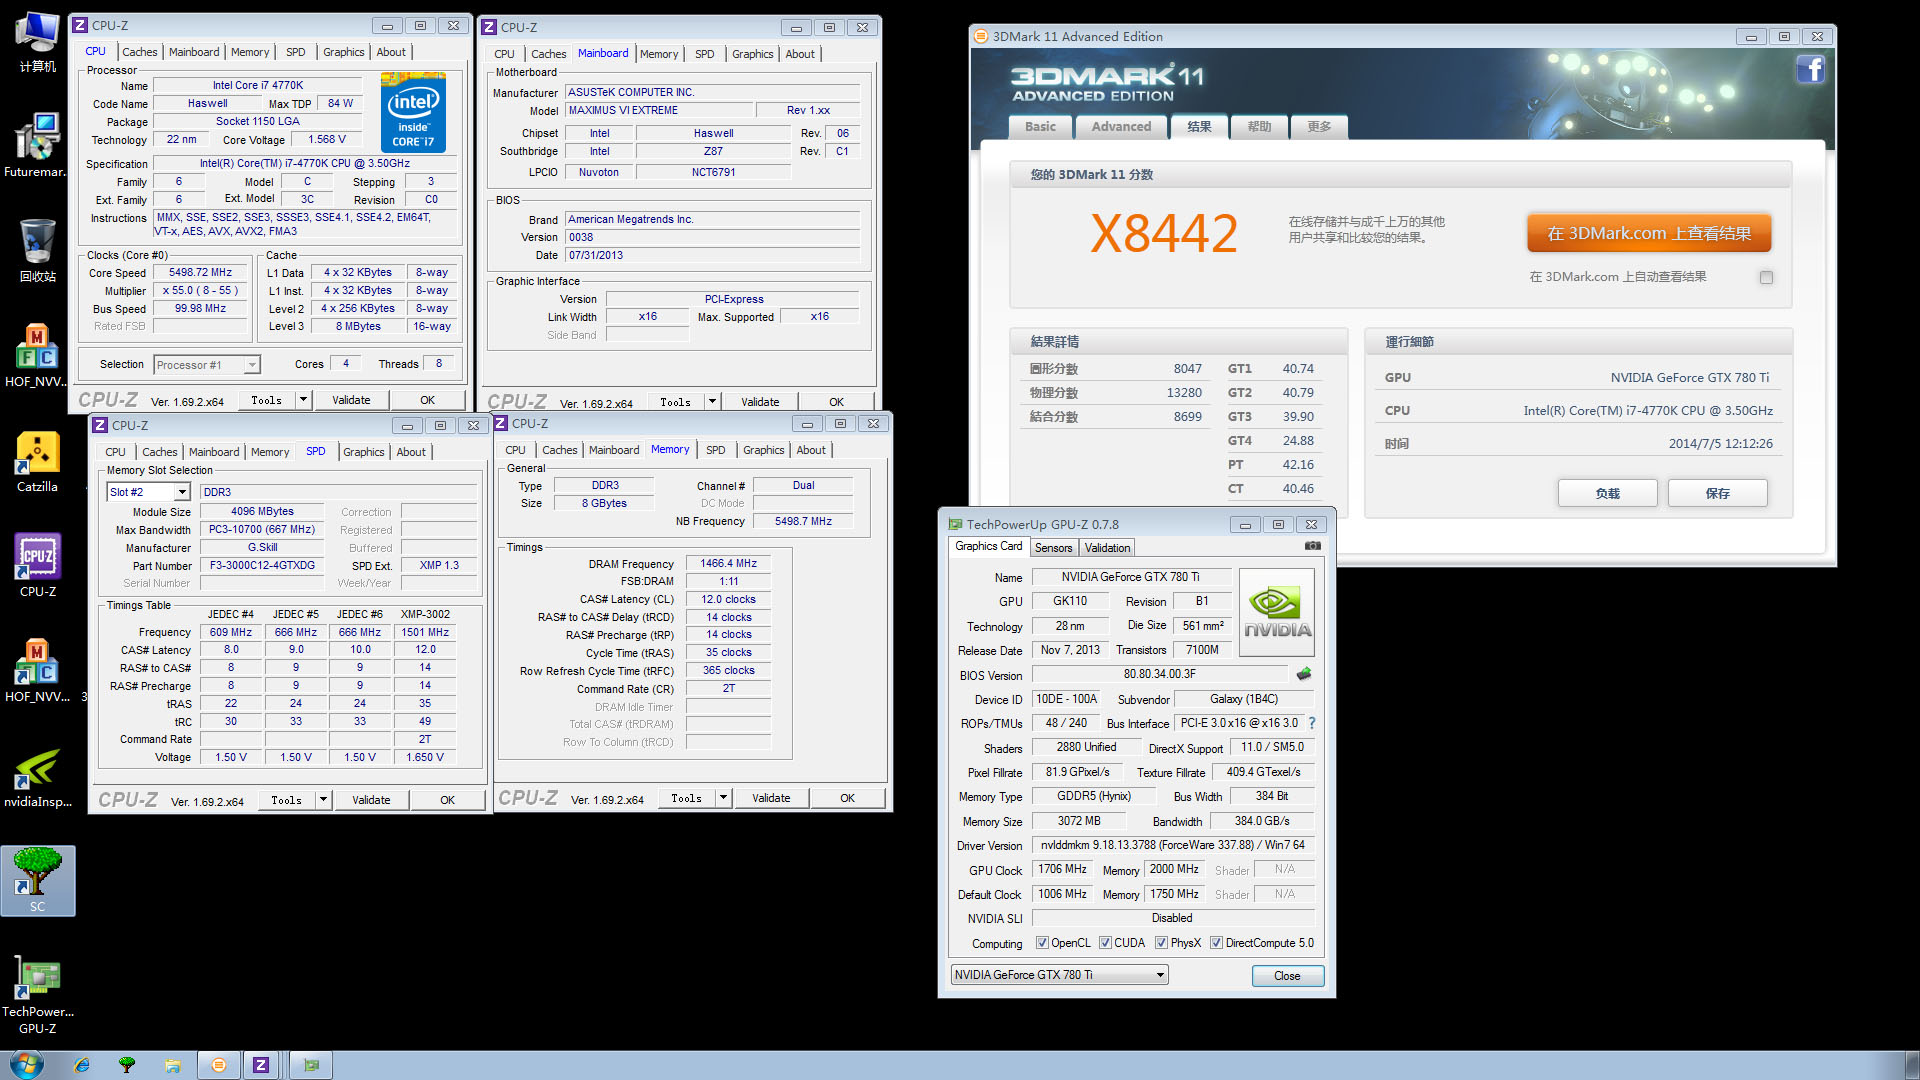
Task: Click OK in the CPU-Z Memory window
Action: pyautogui.click(x=847, y=798)
